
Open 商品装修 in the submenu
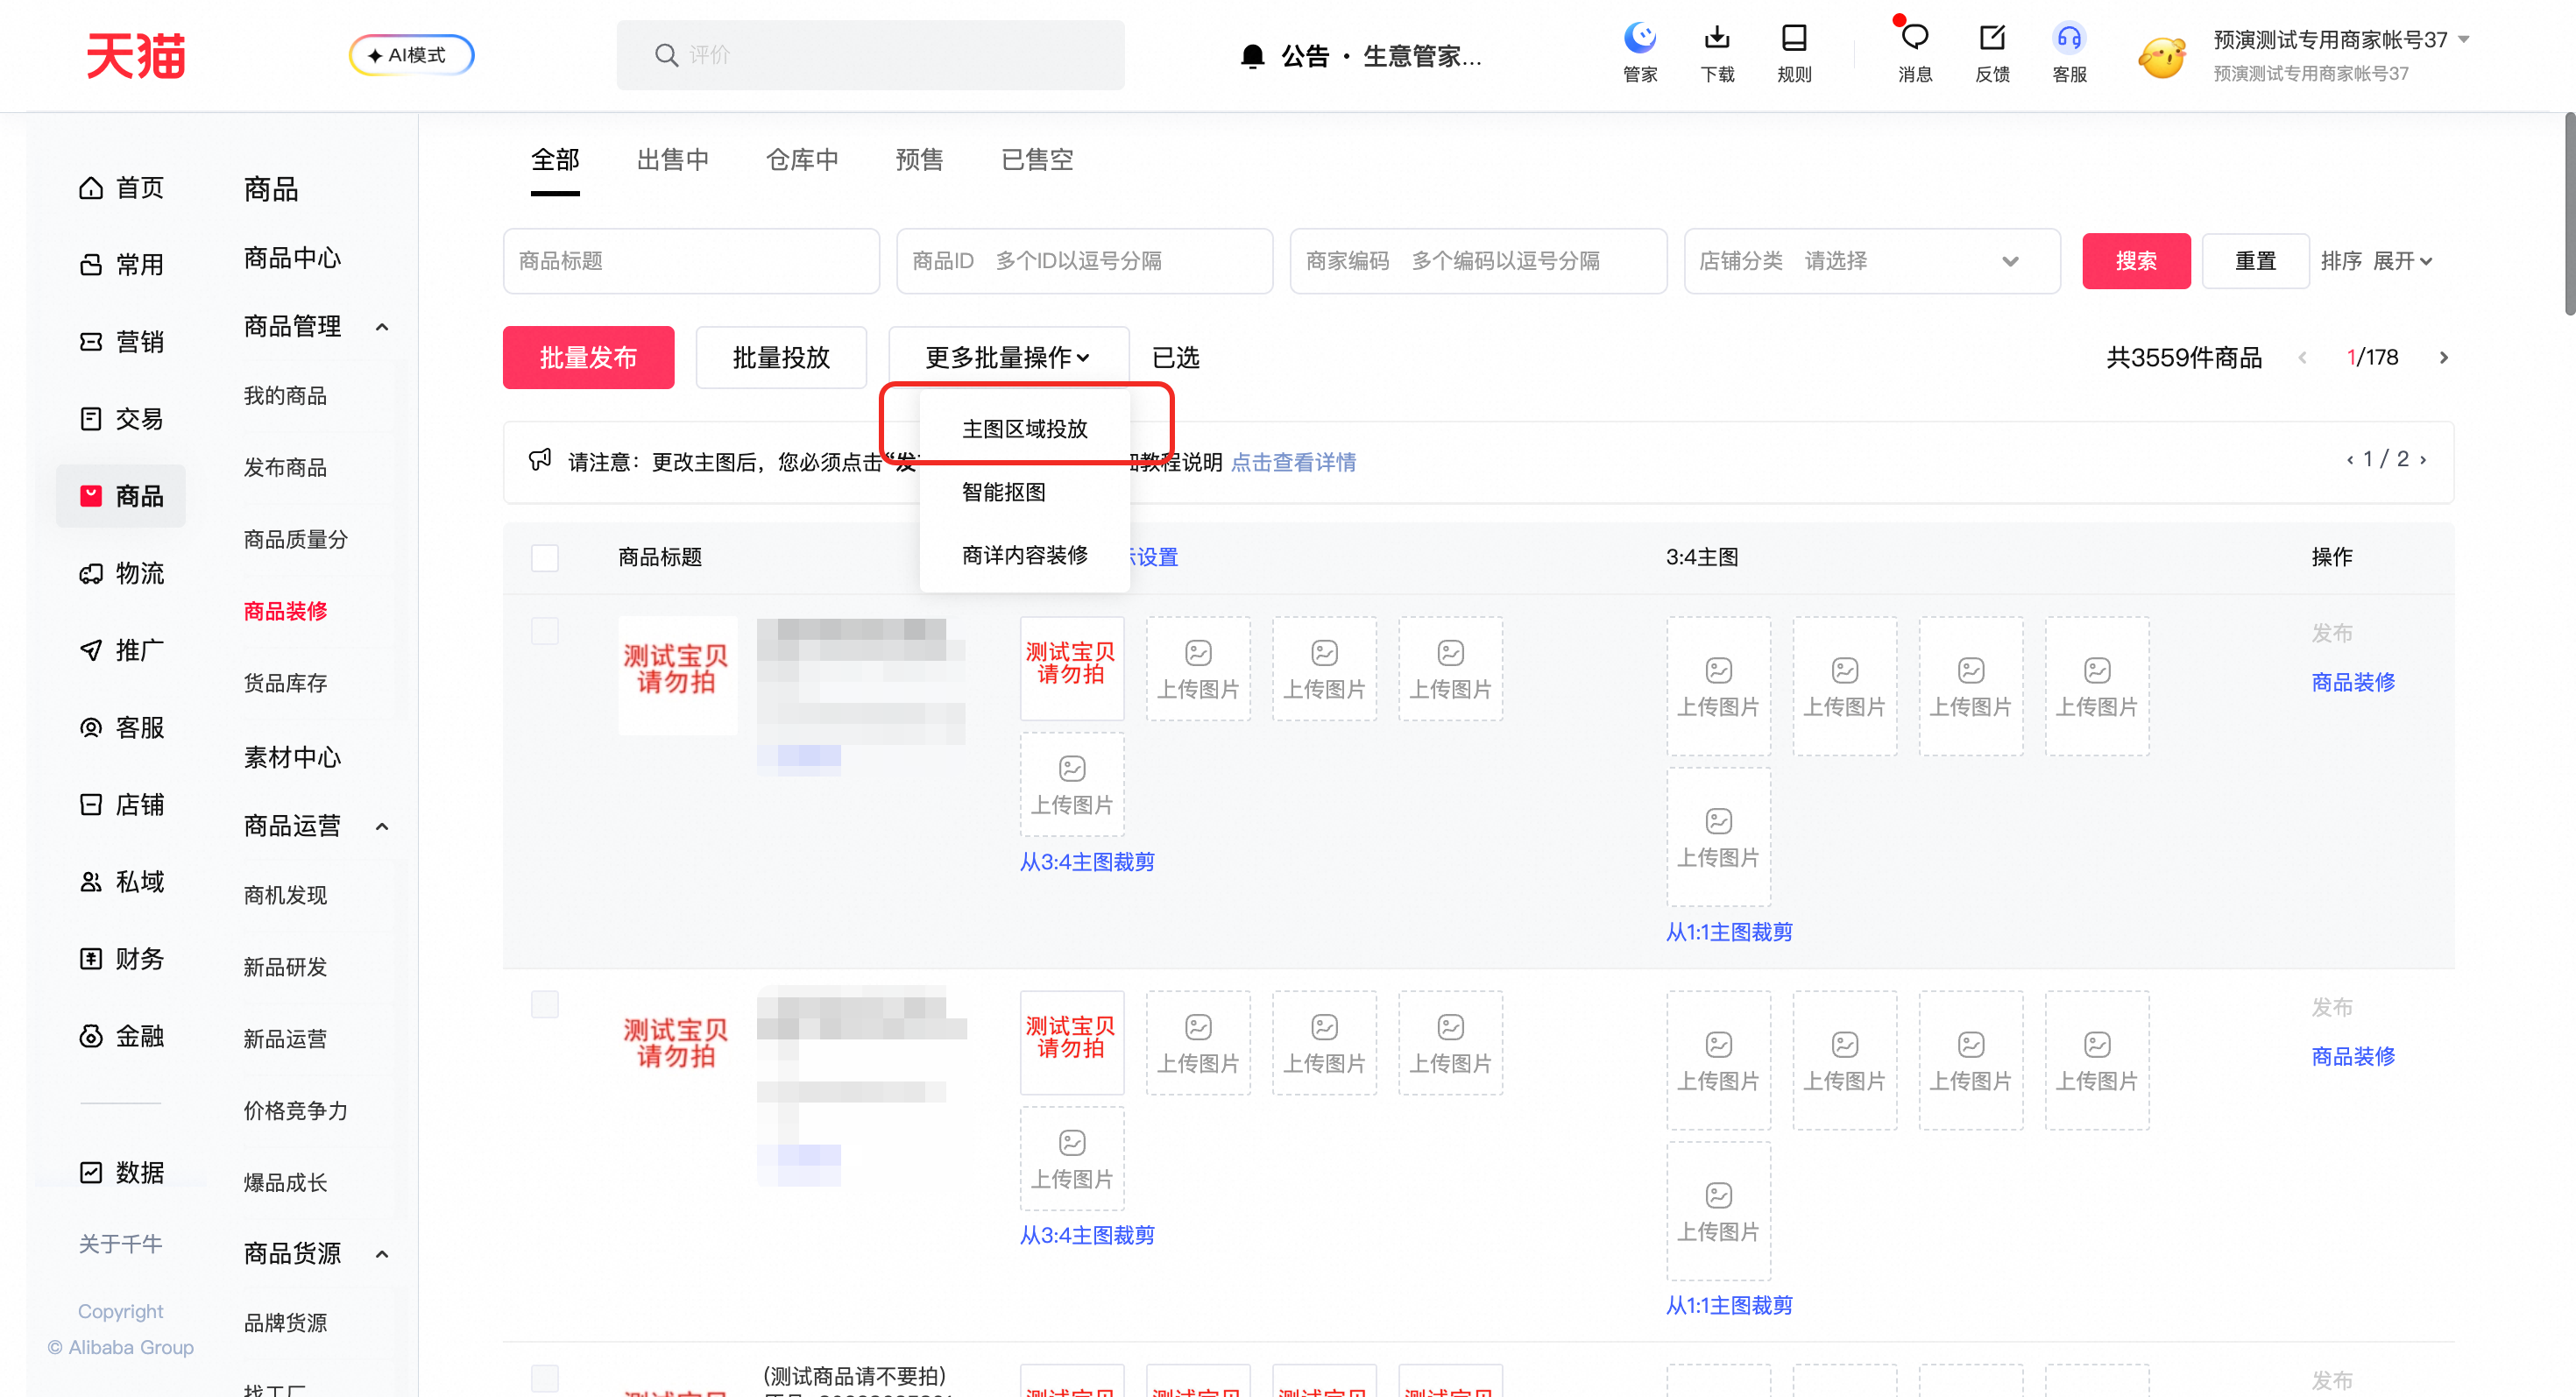[285, 611]
